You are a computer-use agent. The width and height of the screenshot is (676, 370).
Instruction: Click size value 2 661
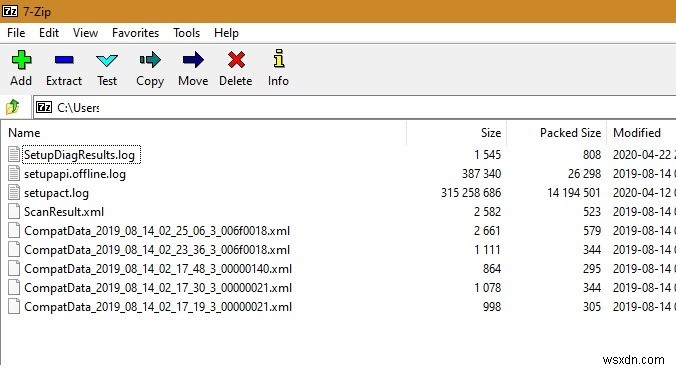coord(488,231)
